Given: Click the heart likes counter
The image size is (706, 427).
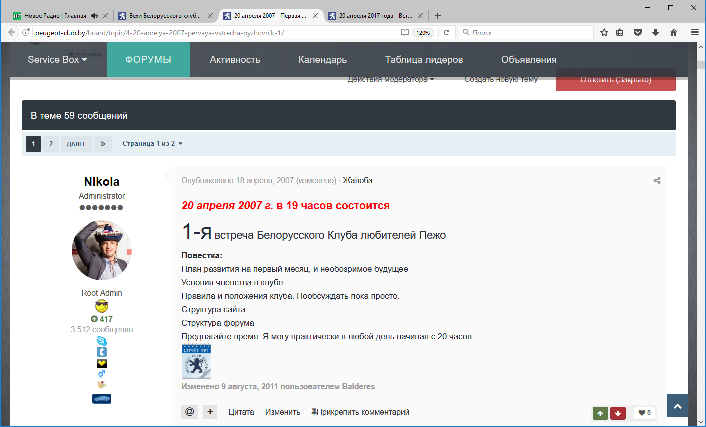Looking at the screenshot, I should 645,413.
